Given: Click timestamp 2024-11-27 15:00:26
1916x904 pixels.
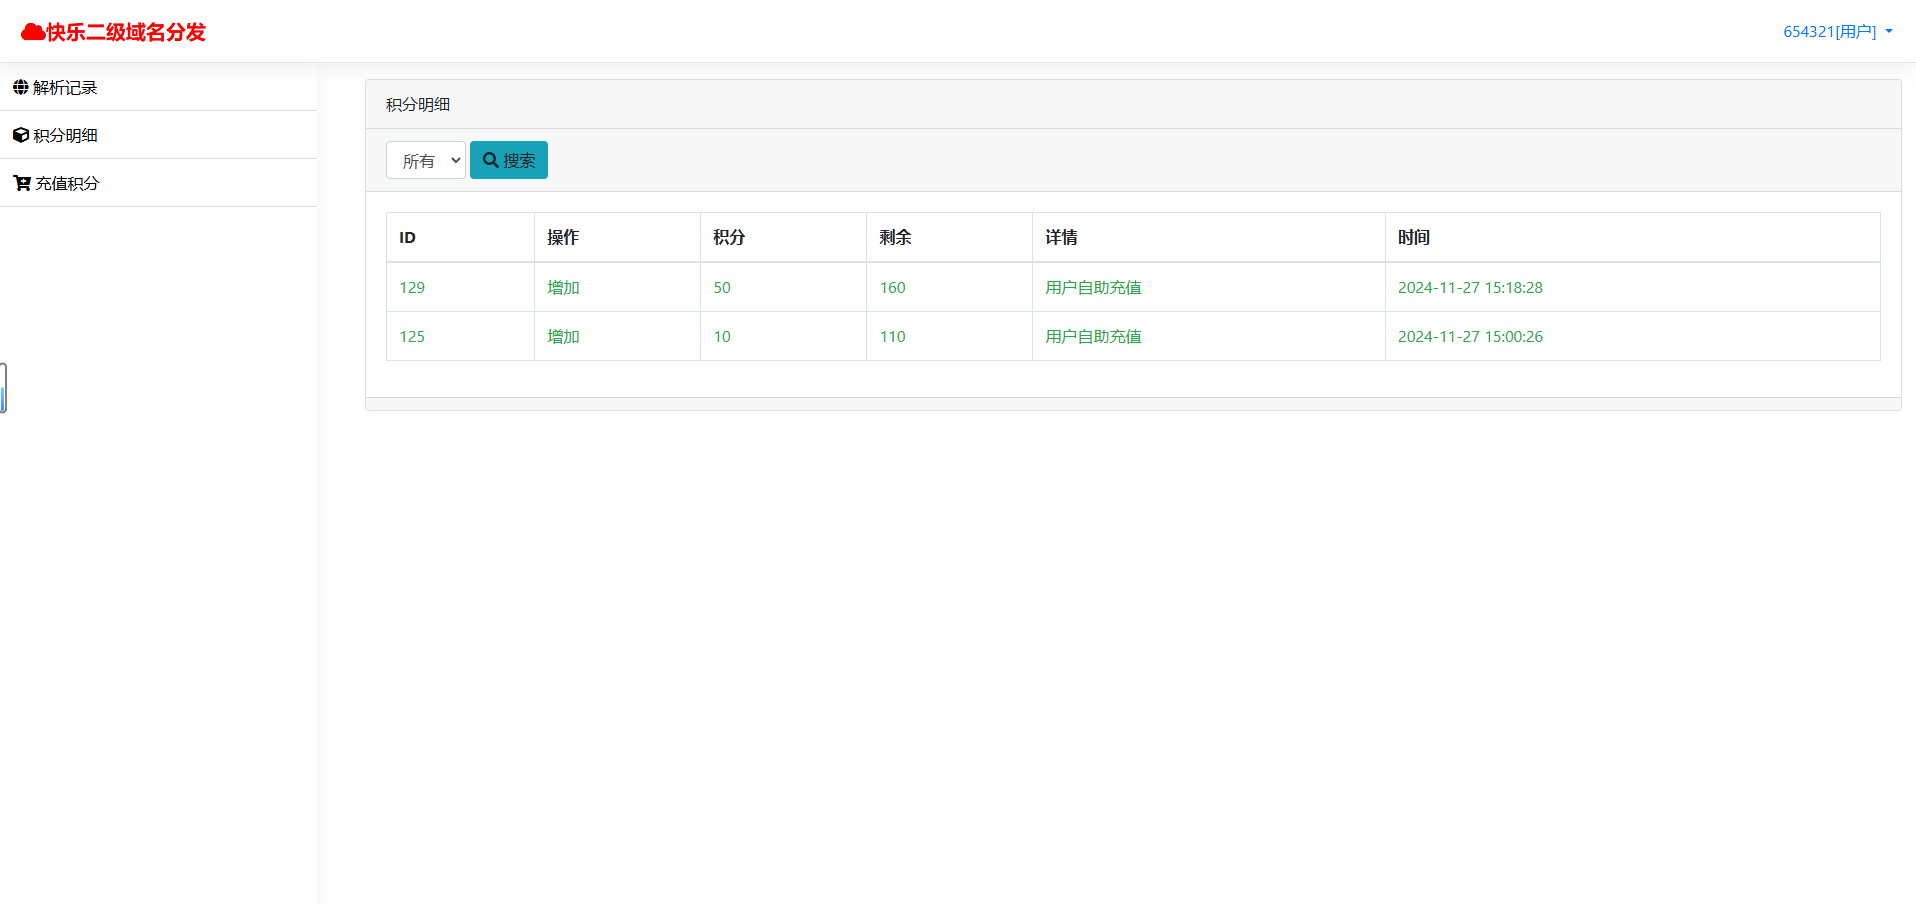Looking at the screenshot, I should (1470, 337).
